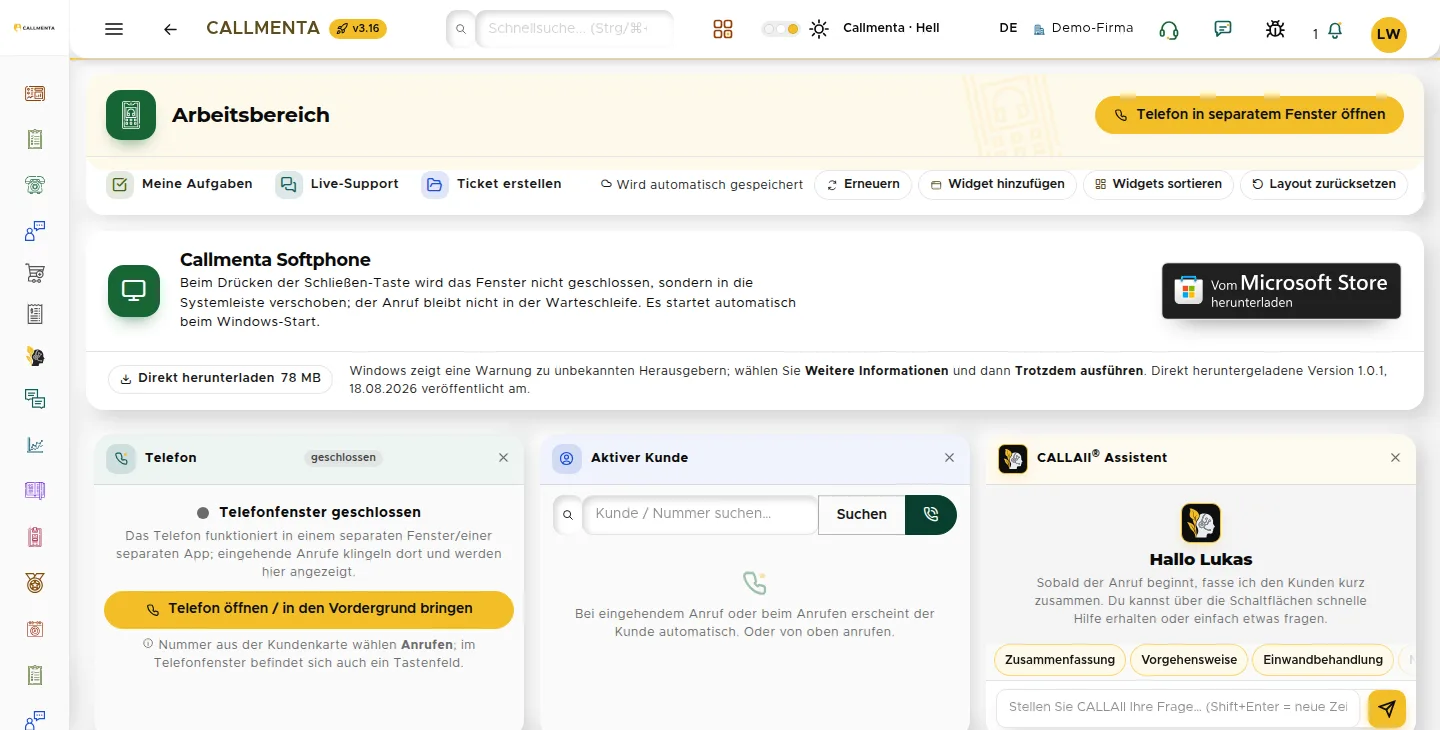Click Telefon in separatem Fenster öffnen
Image resolution: width=1440 pixels, height=730 pixels.
coord(1249,115)
